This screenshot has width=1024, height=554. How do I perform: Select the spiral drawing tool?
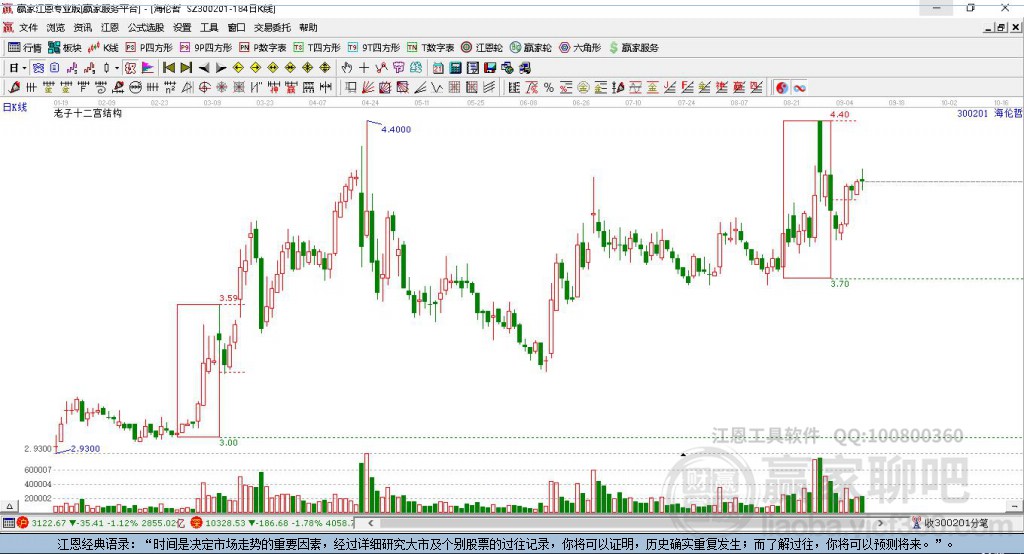101,87
